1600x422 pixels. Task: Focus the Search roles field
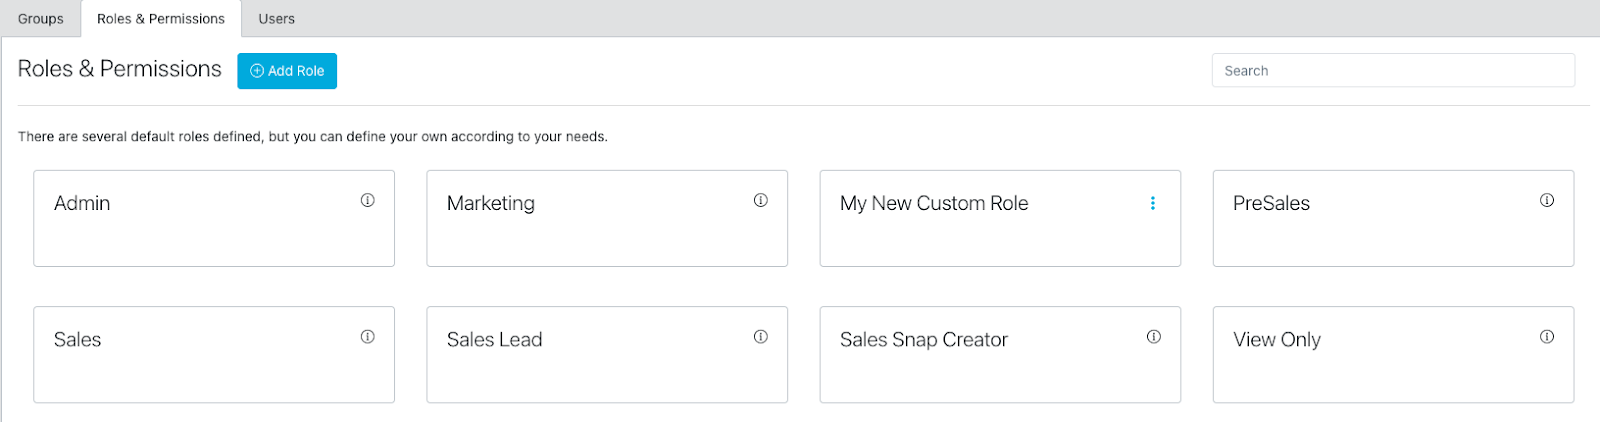pos(1393,71)
